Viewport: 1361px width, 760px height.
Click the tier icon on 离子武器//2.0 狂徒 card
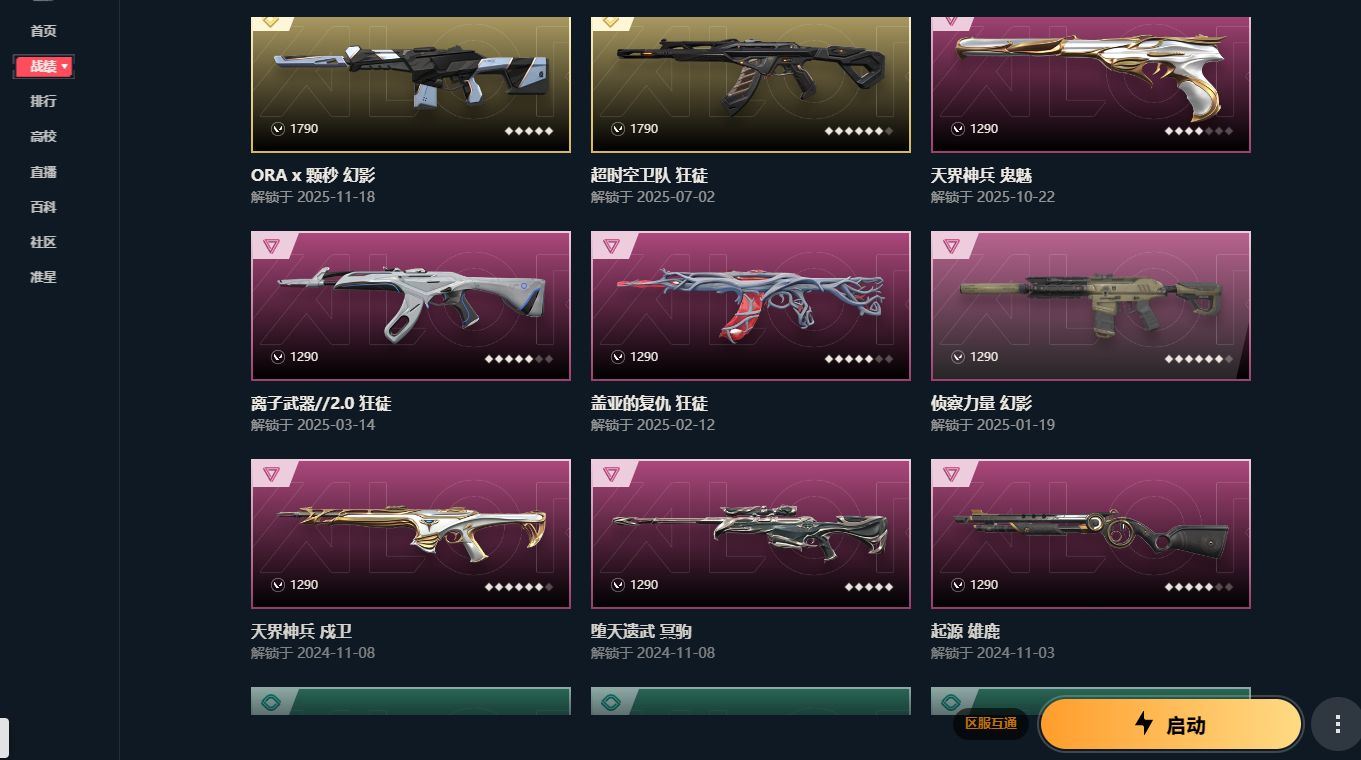[271, 246]
